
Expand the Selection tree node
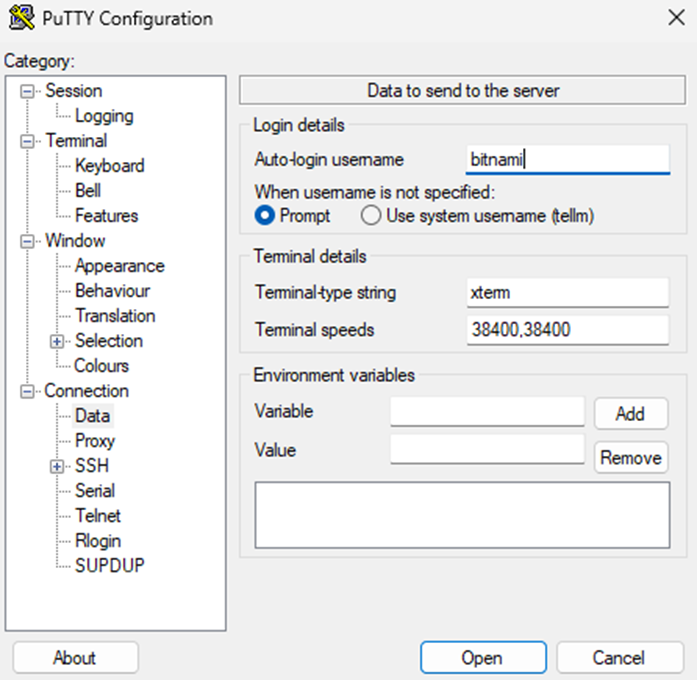point(57,342)
